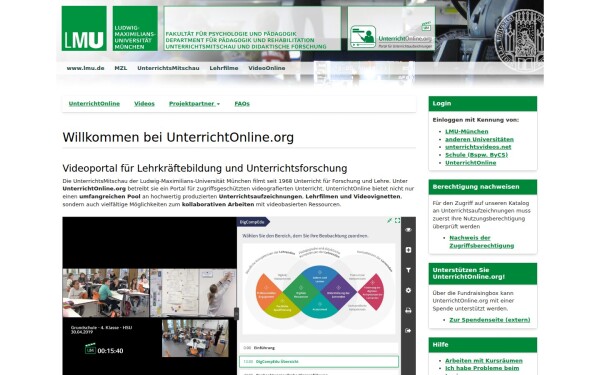Click the UnterrichtOnline login link in sidebar
Viewport: 600px width, 375px height.
(470, 163)
